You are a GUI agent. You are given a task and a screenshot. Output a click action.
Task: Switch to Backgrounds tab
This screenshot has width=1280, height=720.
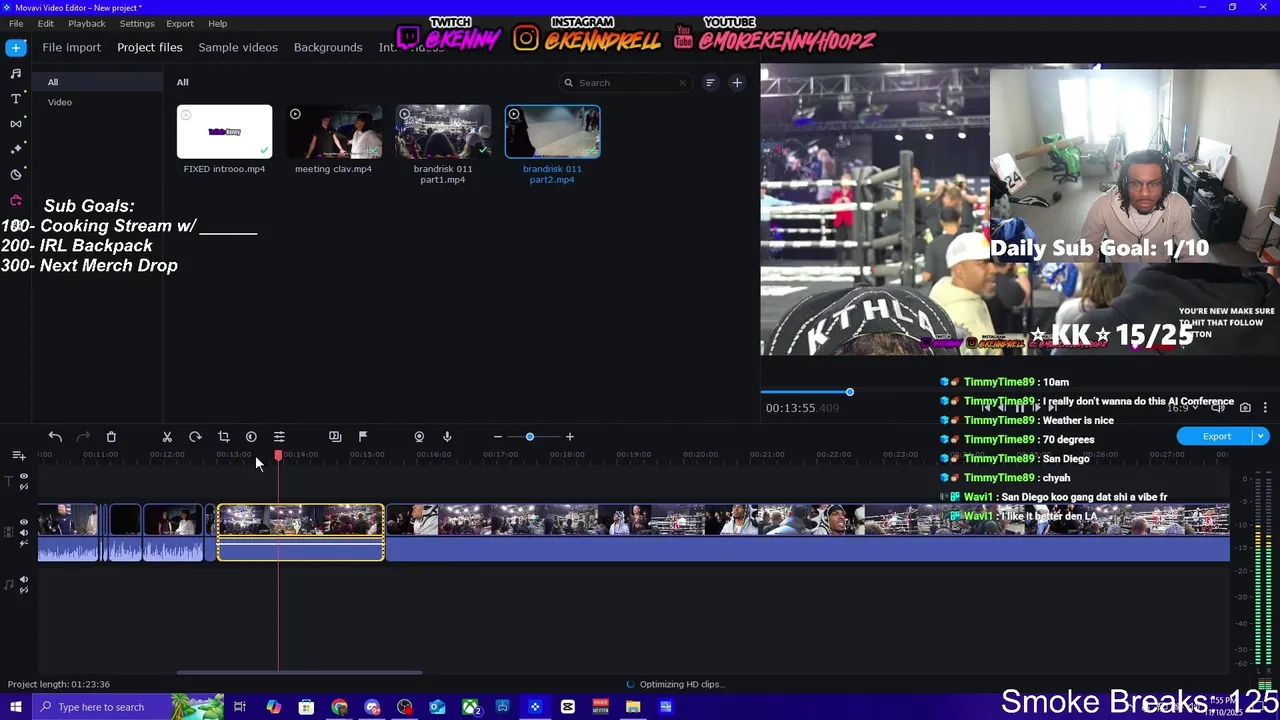328,47
